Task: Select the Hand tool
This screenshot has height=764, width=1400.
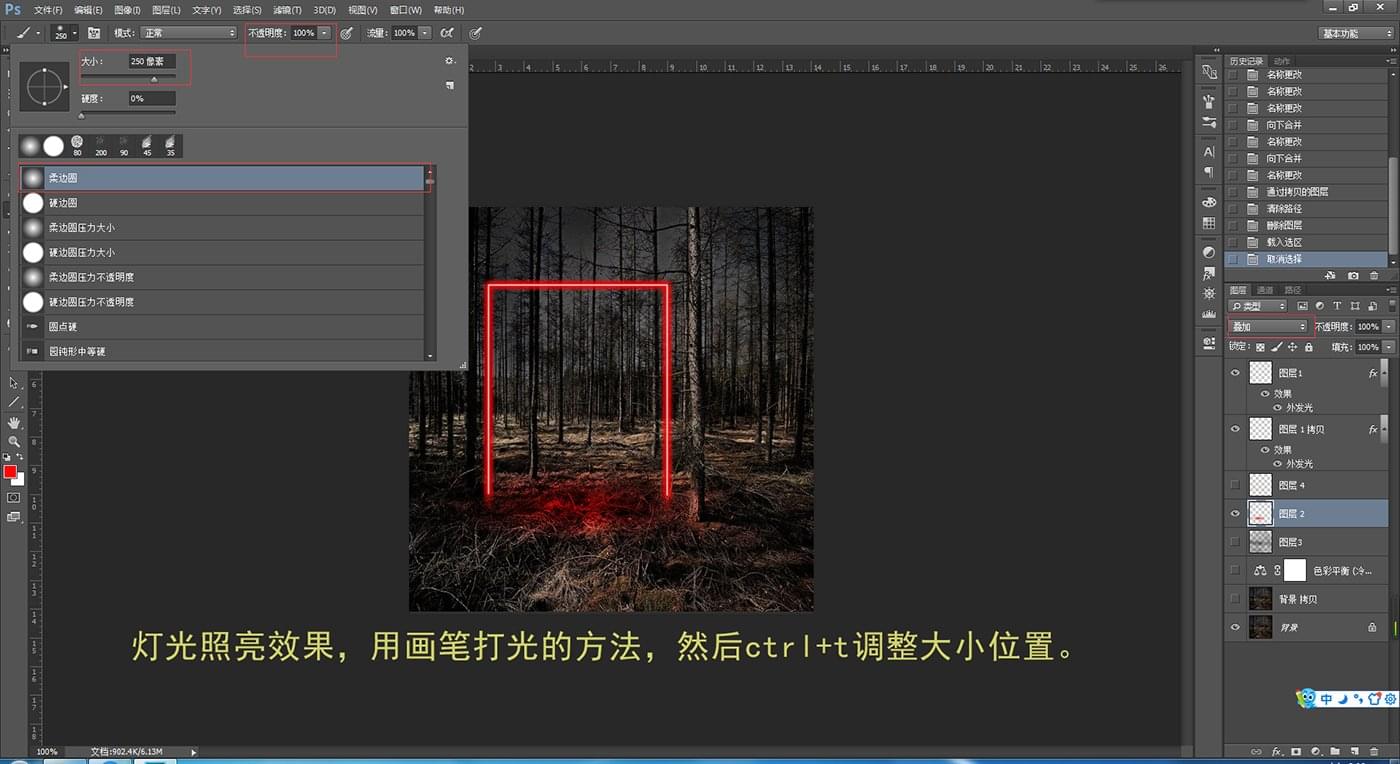Action: click(14, 422)
